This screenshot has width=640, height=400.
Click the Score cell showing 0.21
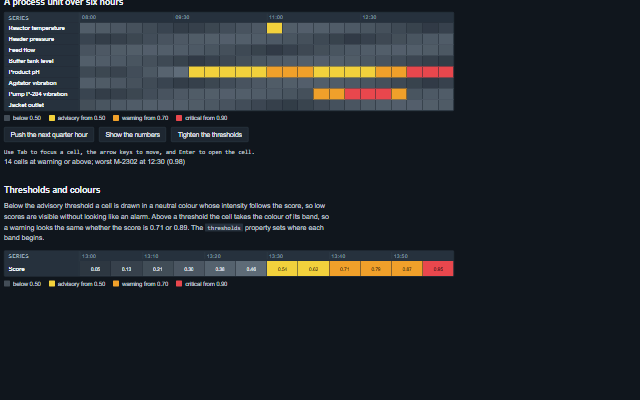158,269
